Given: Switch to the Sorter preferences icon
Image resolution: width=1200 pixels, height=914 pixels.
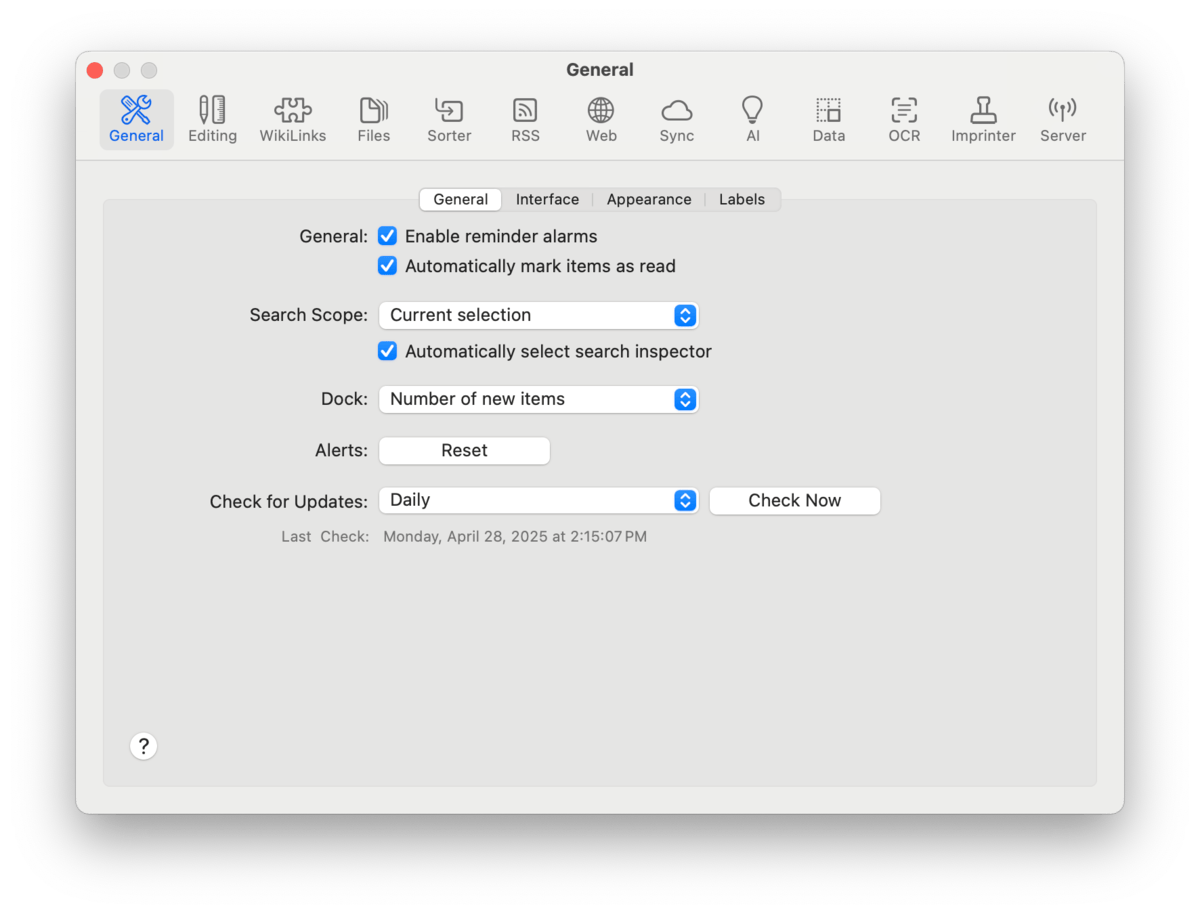Looking at the screenshot, I should [449, 119].
